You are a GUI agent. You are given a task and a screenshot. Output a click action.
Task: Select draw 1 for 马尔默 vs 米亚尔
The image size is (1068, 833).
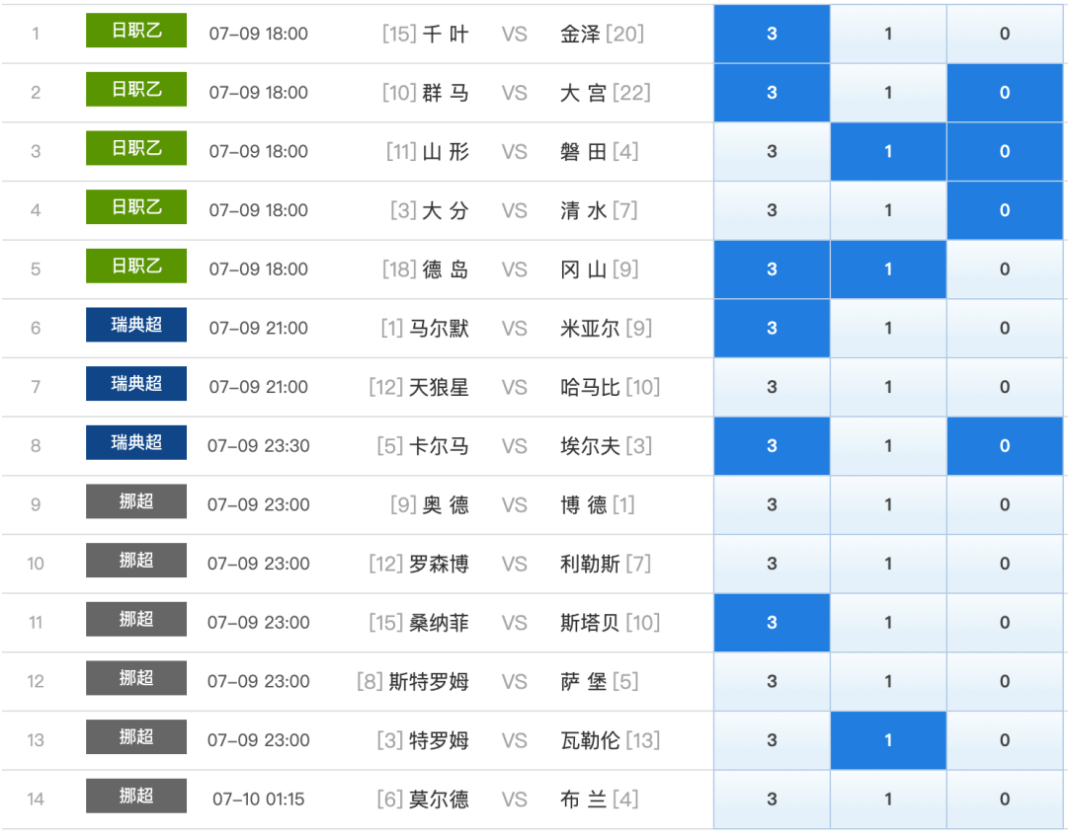(x=888, y=328)
